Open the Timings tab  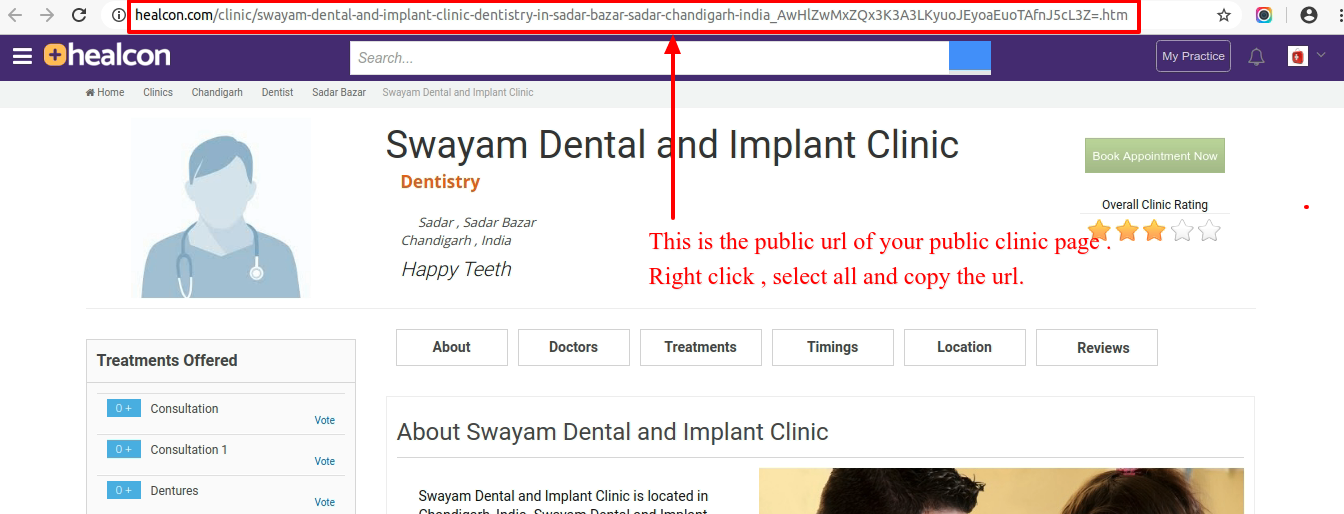(833, 347)
